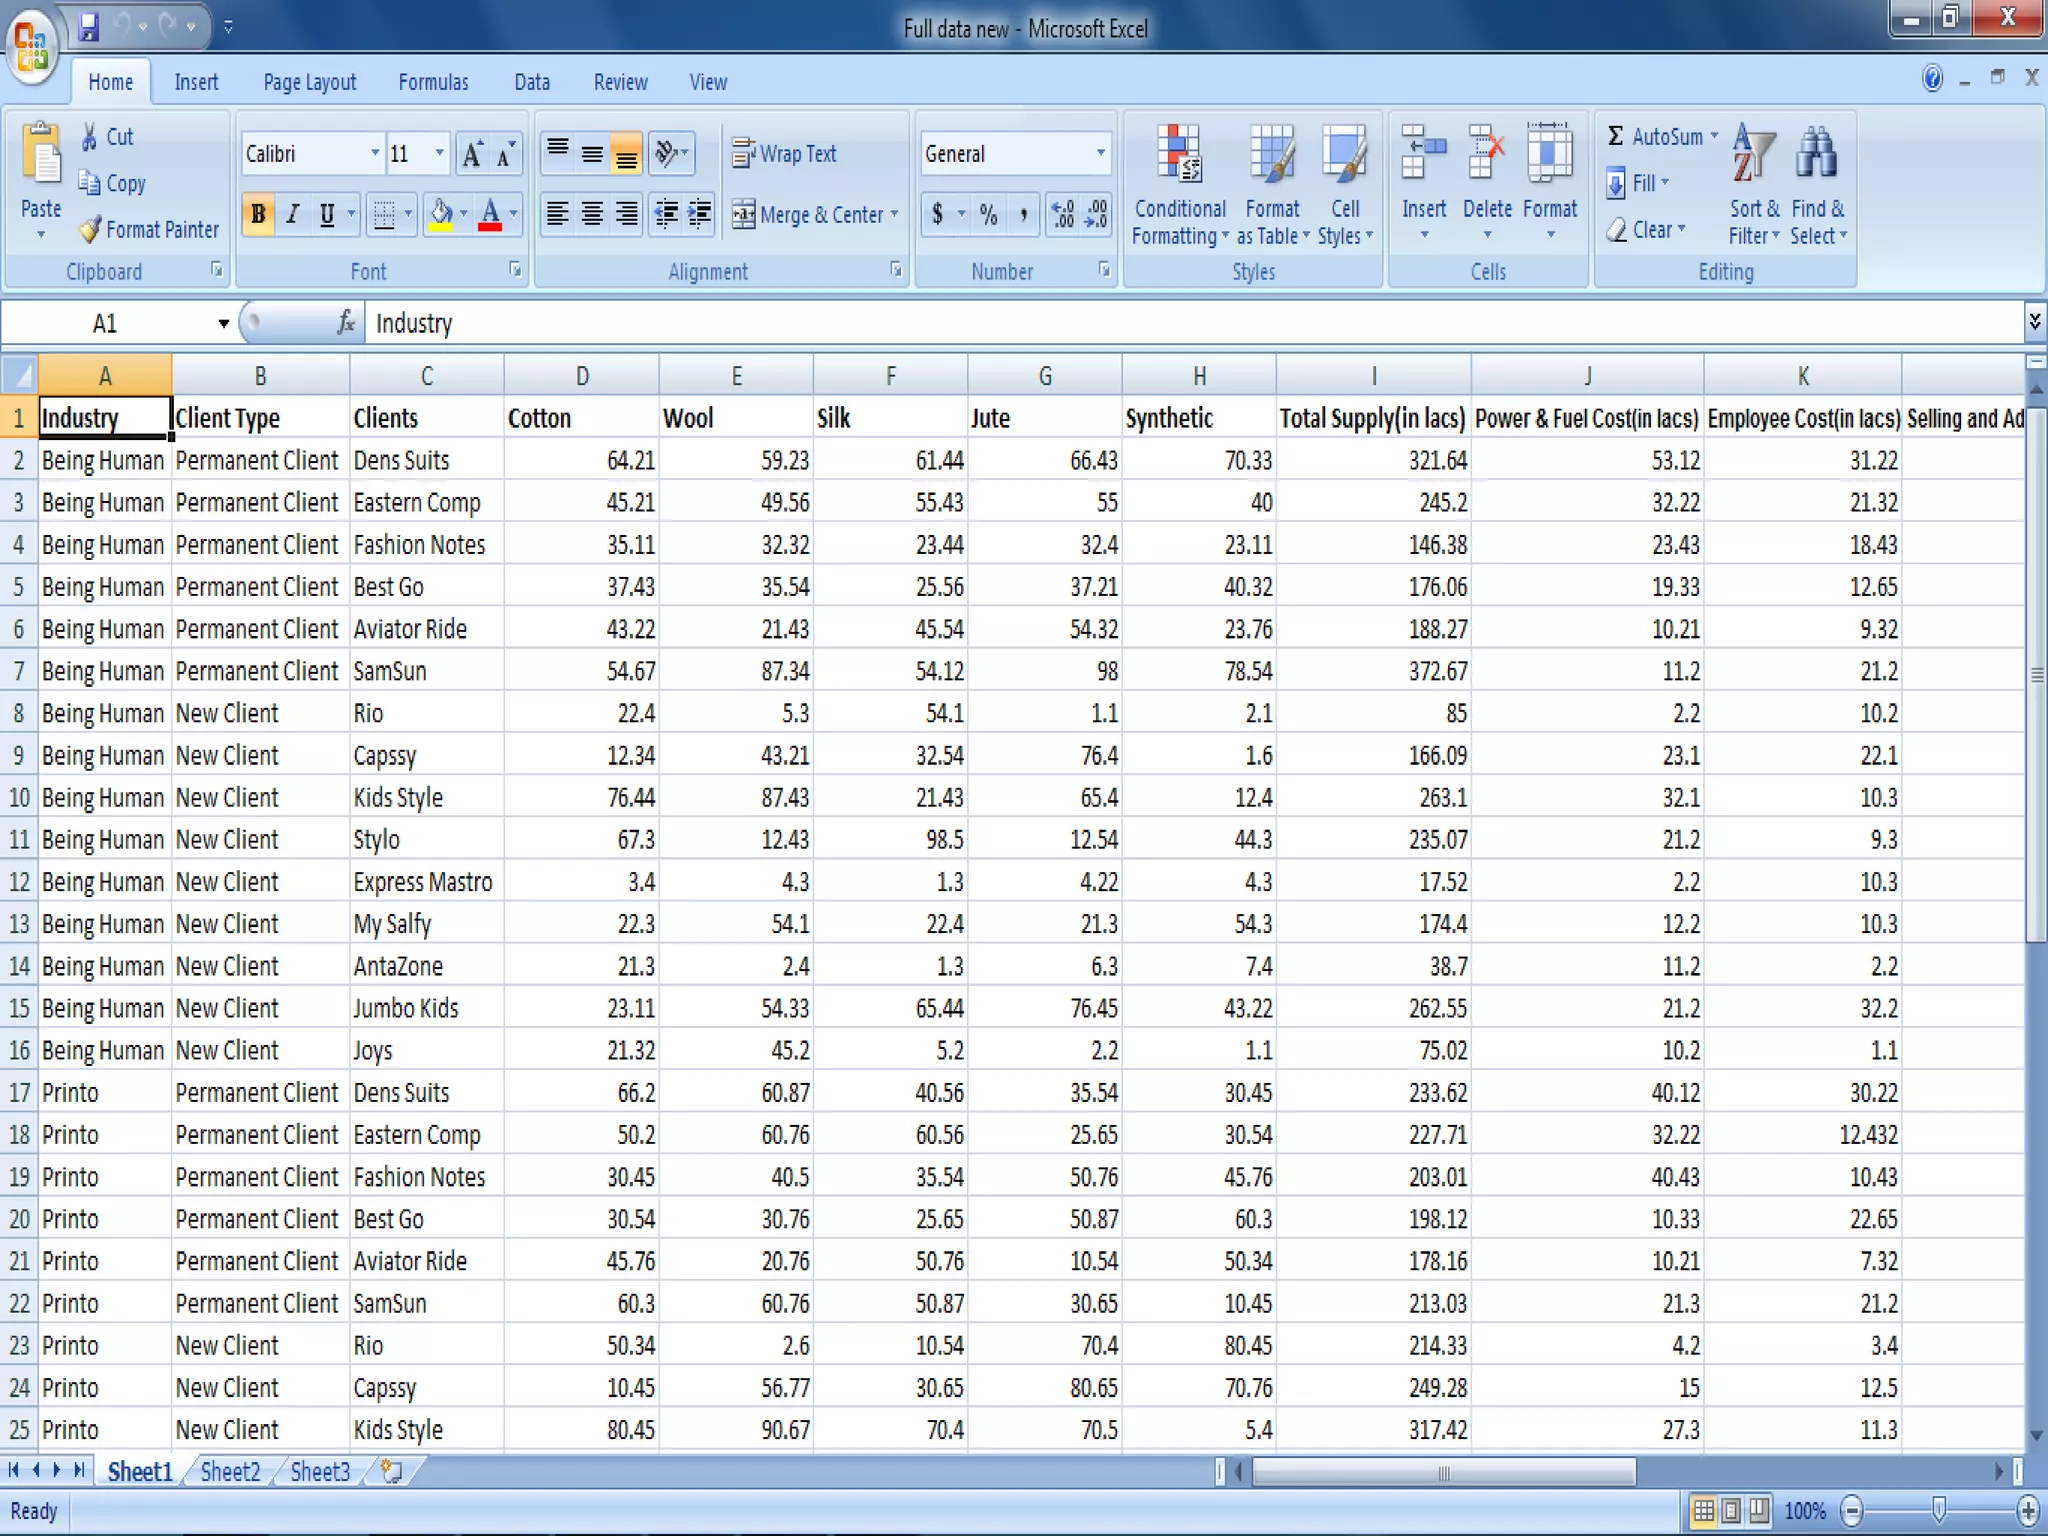
Task: Open the Name Box dropdown arrow
Action: [x=223, y=323]
